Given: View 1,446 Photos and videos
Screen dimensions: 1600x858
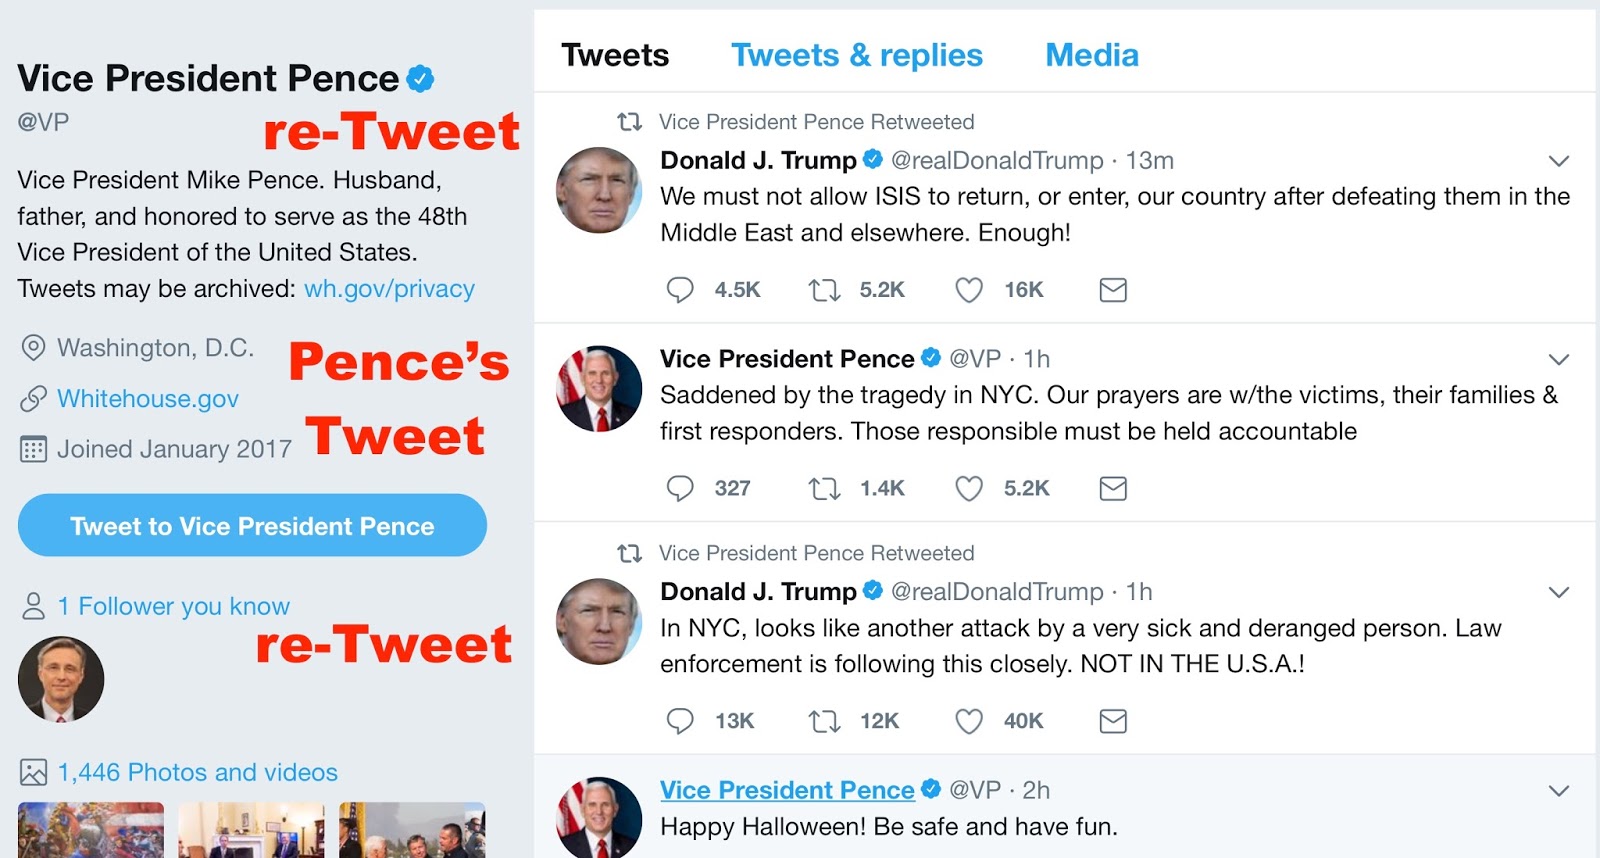Looking at the screenshot, I should [197, 772].
